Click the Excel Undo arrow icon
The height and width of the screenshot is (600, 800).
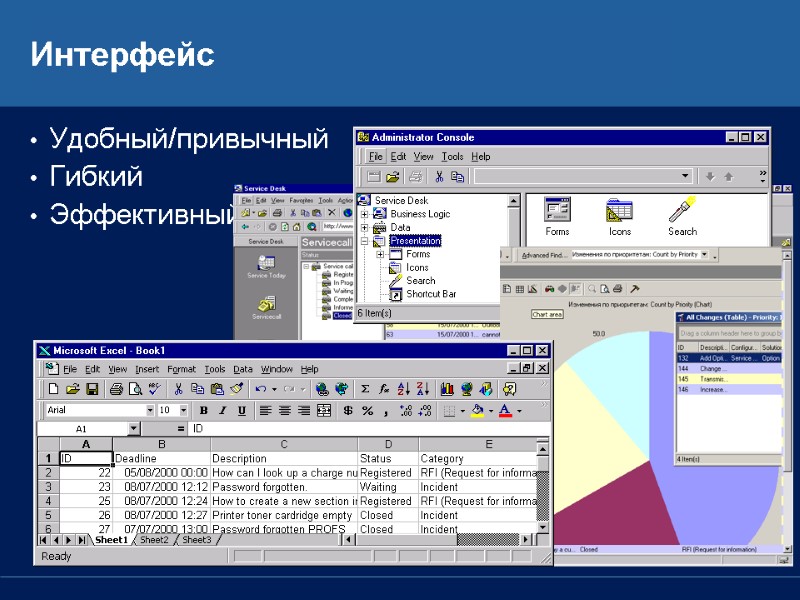pos(261,389)
